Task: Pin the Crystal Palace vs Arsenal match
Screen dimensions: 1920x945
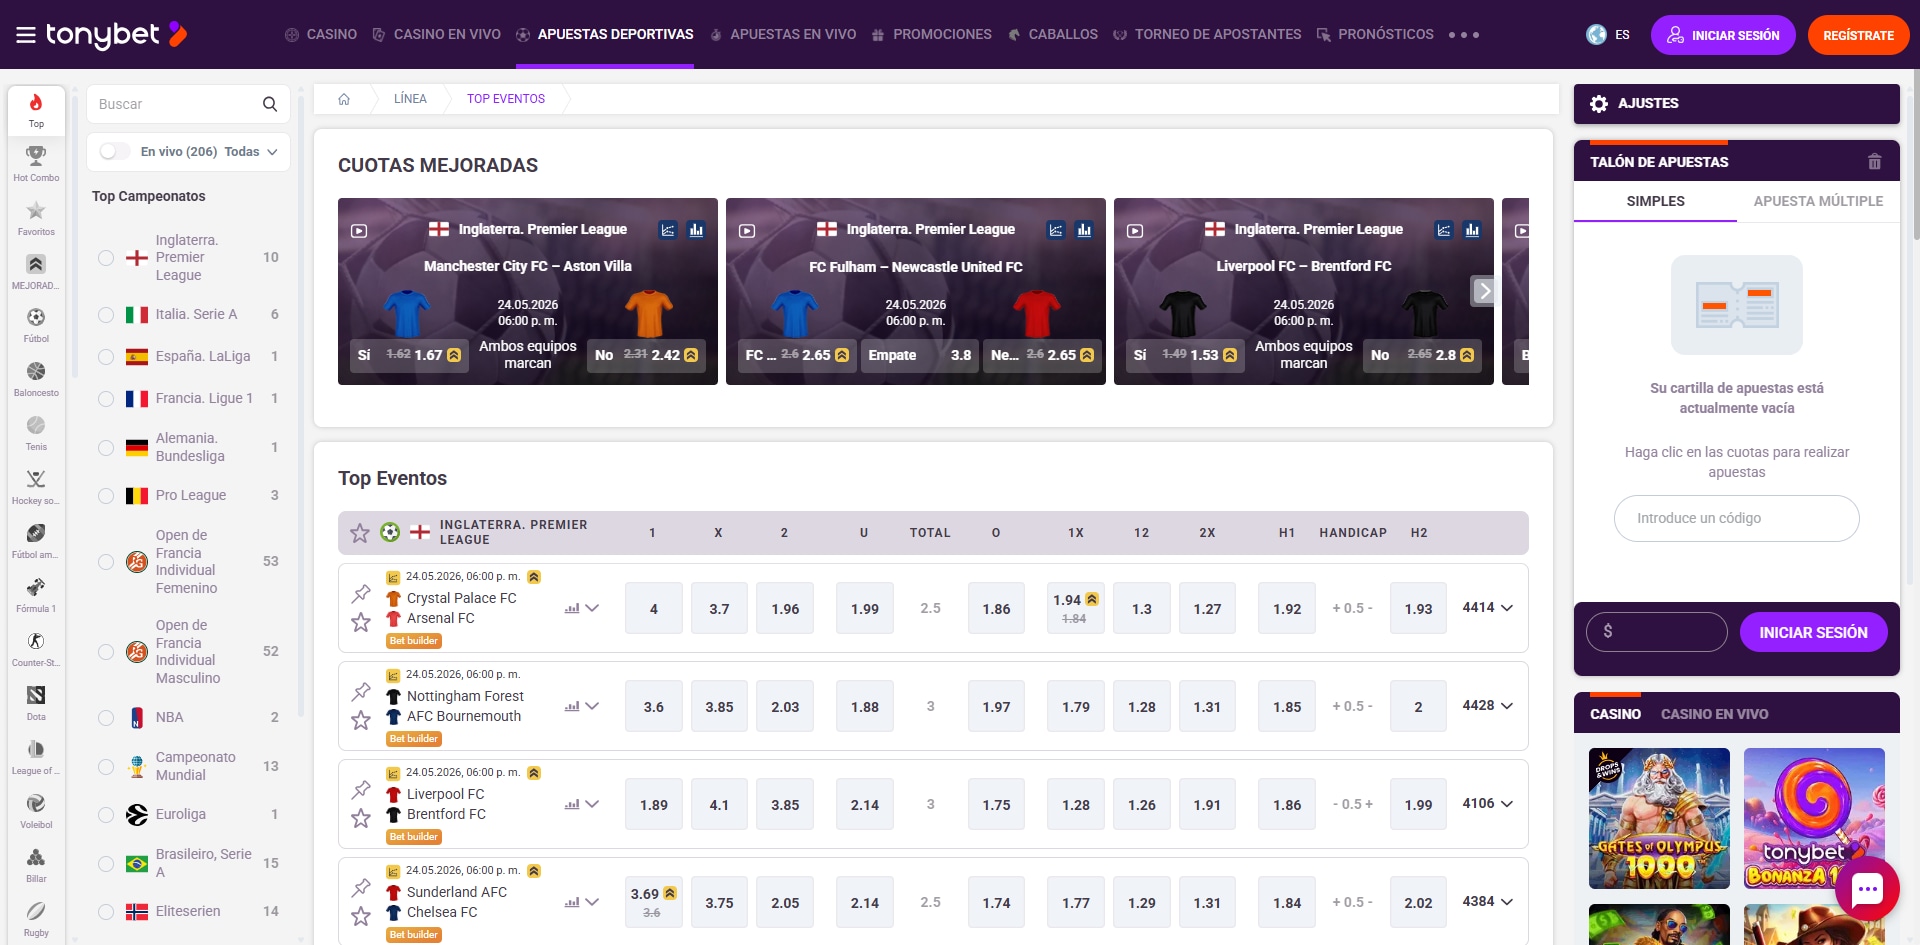Action: [x=361, y=594]
